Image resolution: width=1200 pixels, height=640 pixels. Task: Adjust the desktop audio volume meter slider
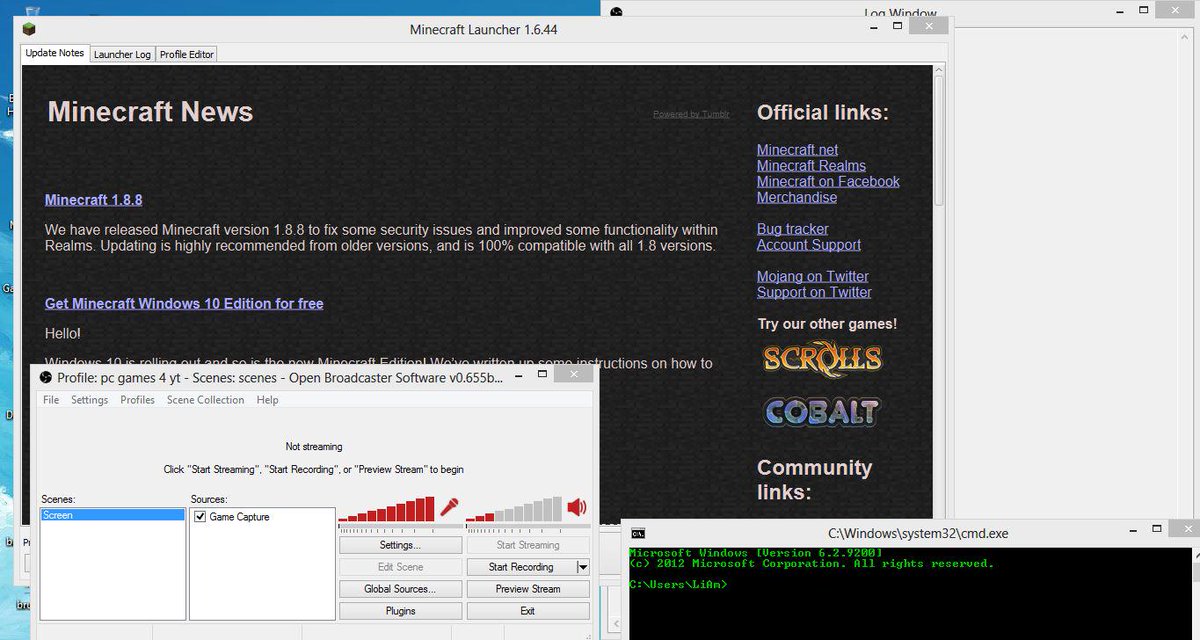click(527, 524)
